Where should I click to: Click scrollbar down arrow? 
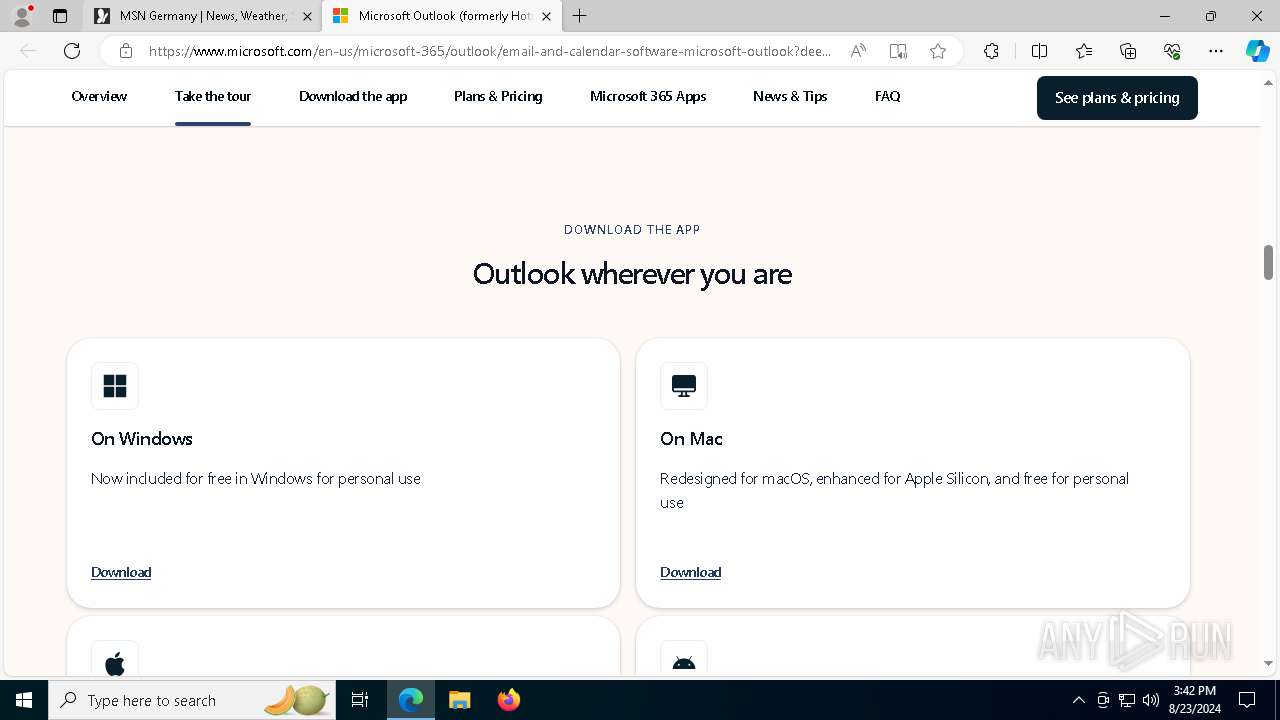coord(1268,663)
